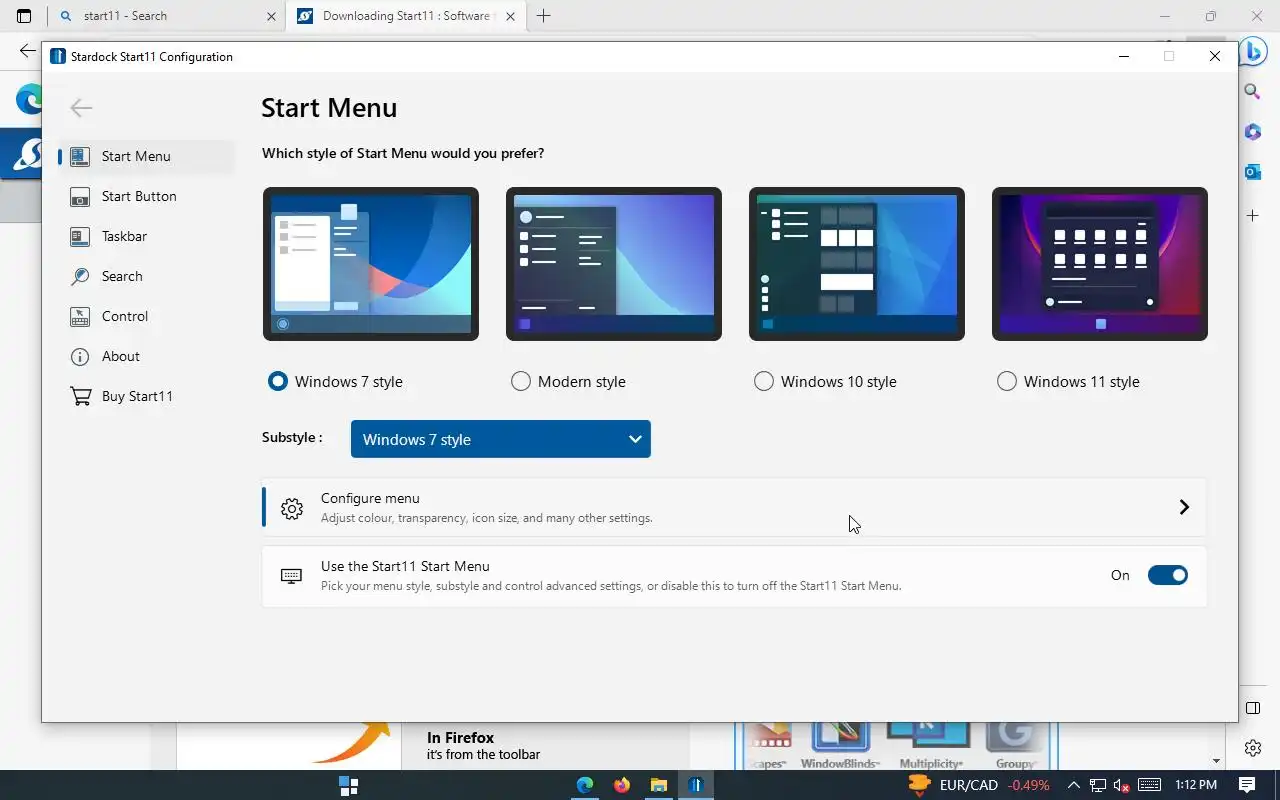Click the Start Button sidebar icon
This screenshot has width=1280, height=800.
click(x=80, y=197)
